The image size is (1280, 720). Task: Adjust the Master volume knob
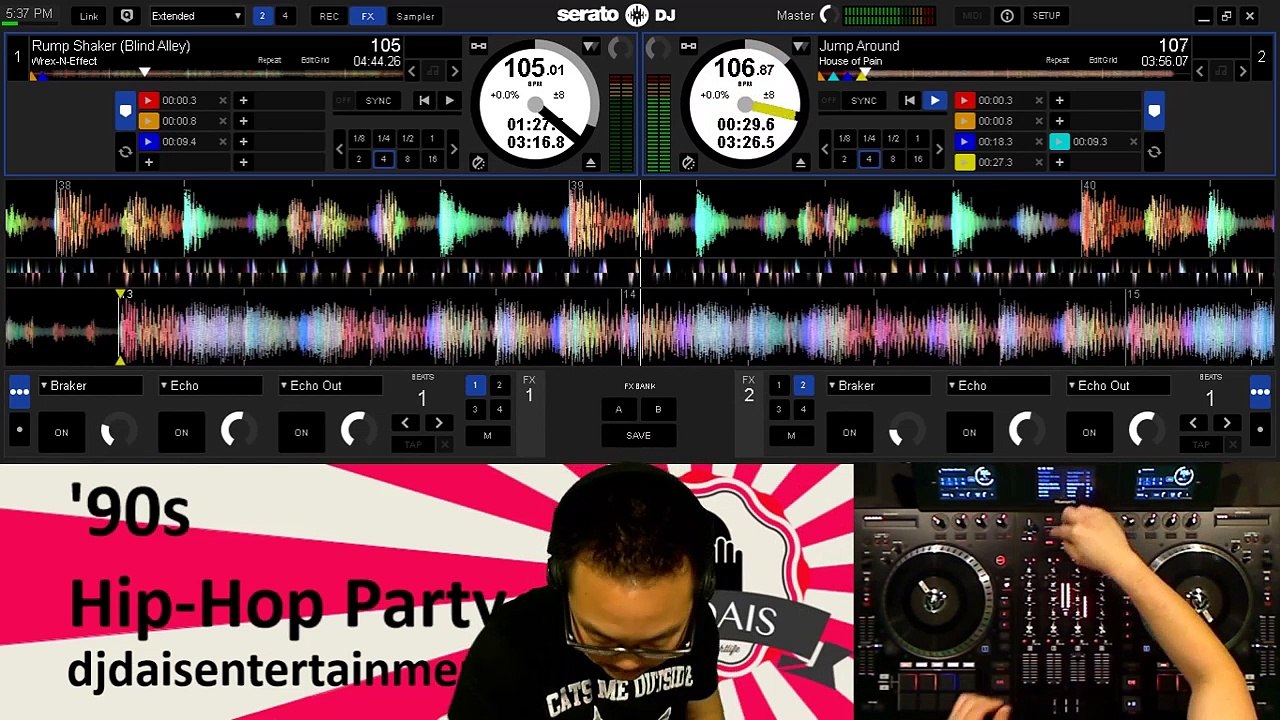[x=826, y=15]
